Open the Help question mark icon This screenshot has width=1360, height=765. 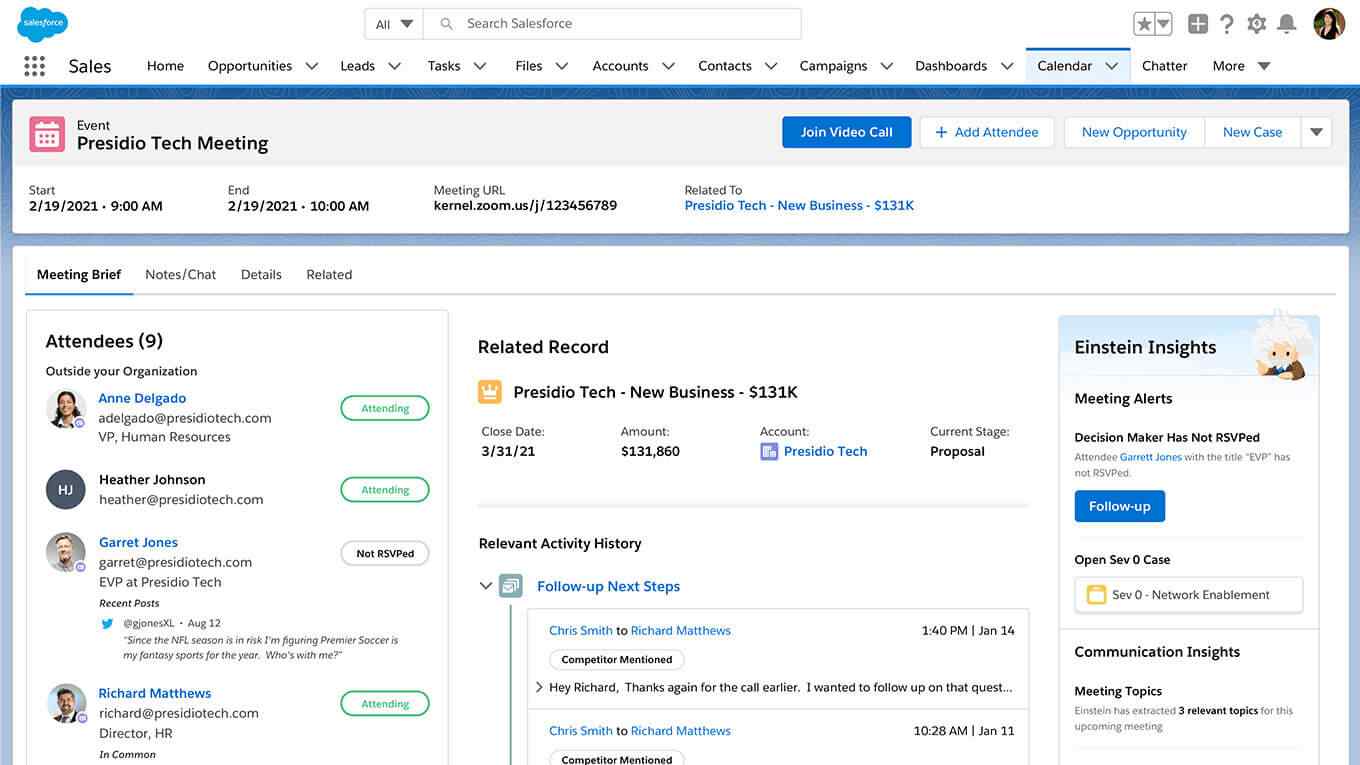(1227, 24)
